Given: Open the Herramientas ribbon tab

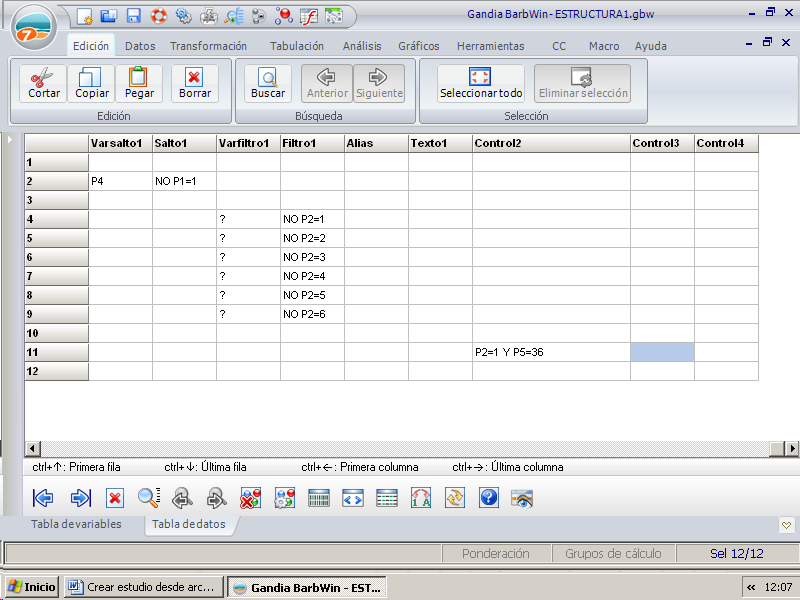Looking at the screenshot, I should tap(490, 46).
